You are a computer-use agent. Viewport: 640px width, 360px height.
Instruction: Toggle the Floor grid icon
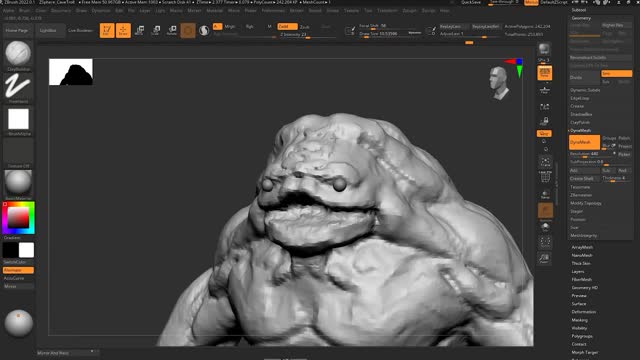544,90
